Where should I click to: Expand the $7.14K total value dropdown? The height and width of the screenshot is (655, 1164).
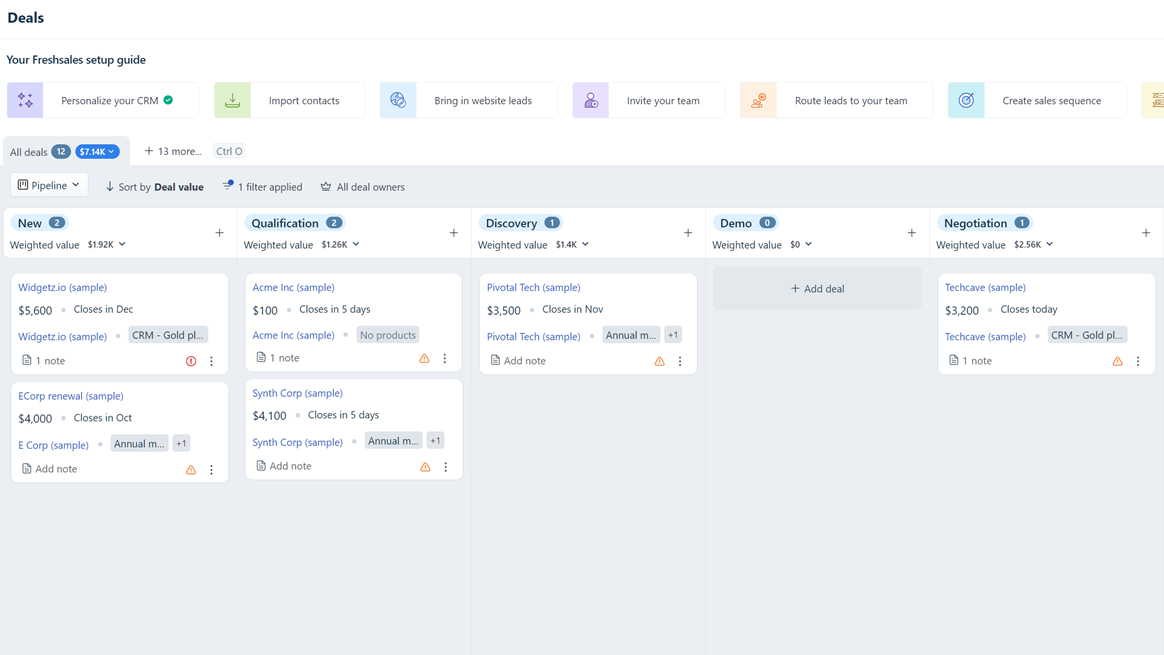[x=97, y=151]
